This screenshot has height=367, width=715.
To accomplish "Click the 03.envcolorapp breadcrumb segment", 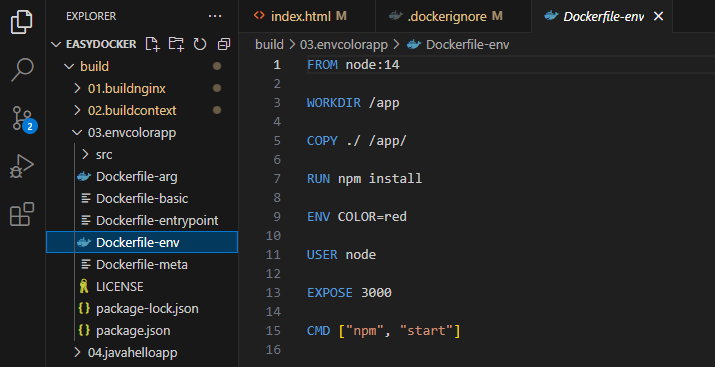I will [x=344, y=45].
